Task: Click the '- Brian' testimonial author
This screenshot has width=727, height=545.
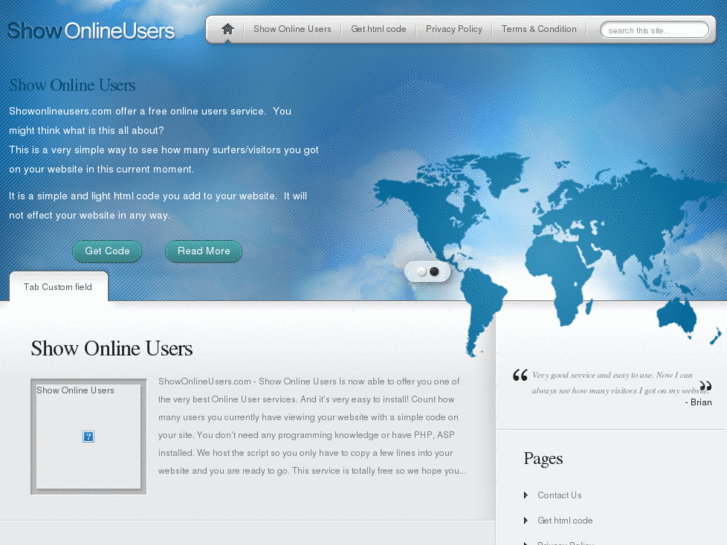Action: point(698,402)
